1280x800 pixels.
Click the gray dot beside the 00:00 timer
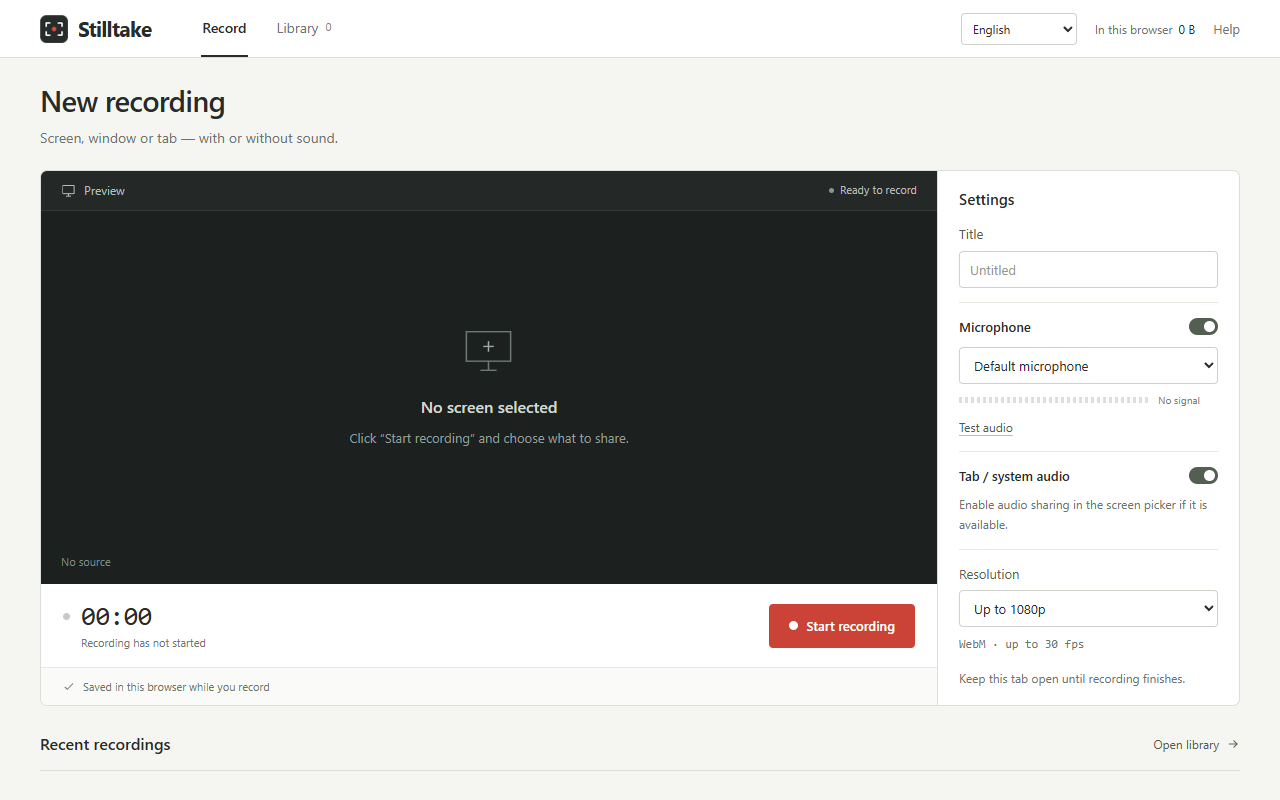tap(66, 616)
